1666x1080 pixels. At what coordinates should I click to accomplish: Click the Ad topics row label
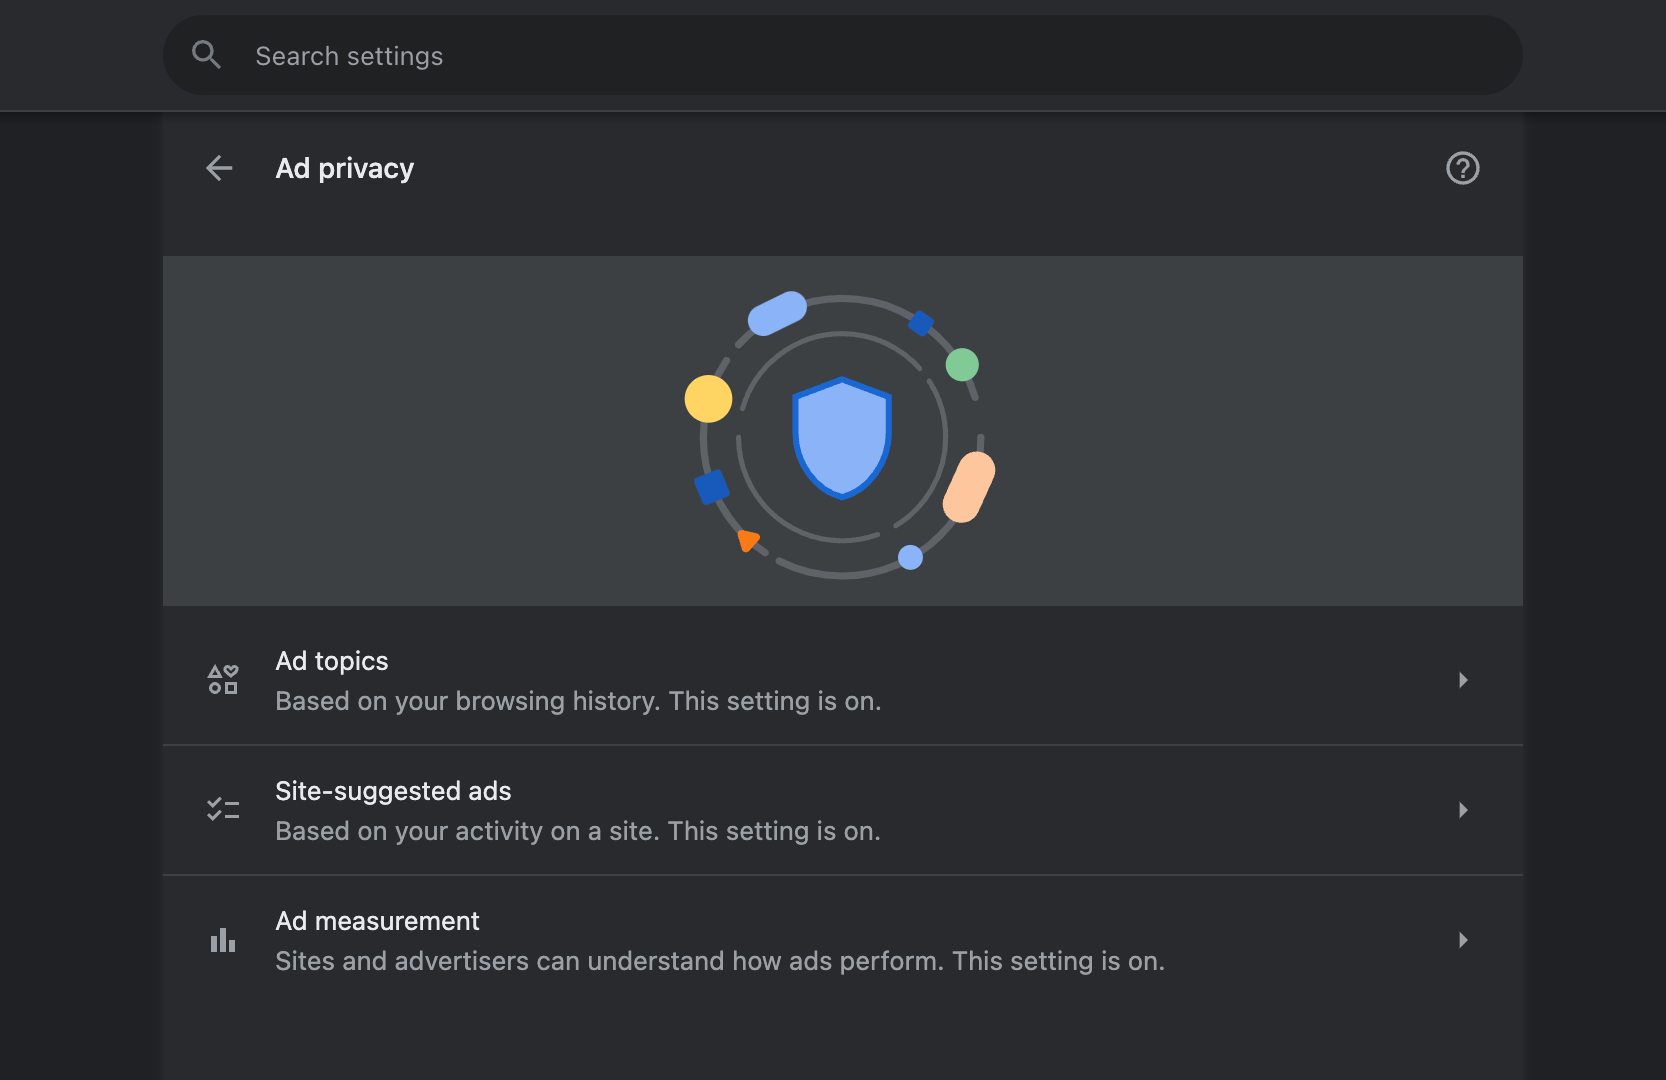[x=332, y=660]
